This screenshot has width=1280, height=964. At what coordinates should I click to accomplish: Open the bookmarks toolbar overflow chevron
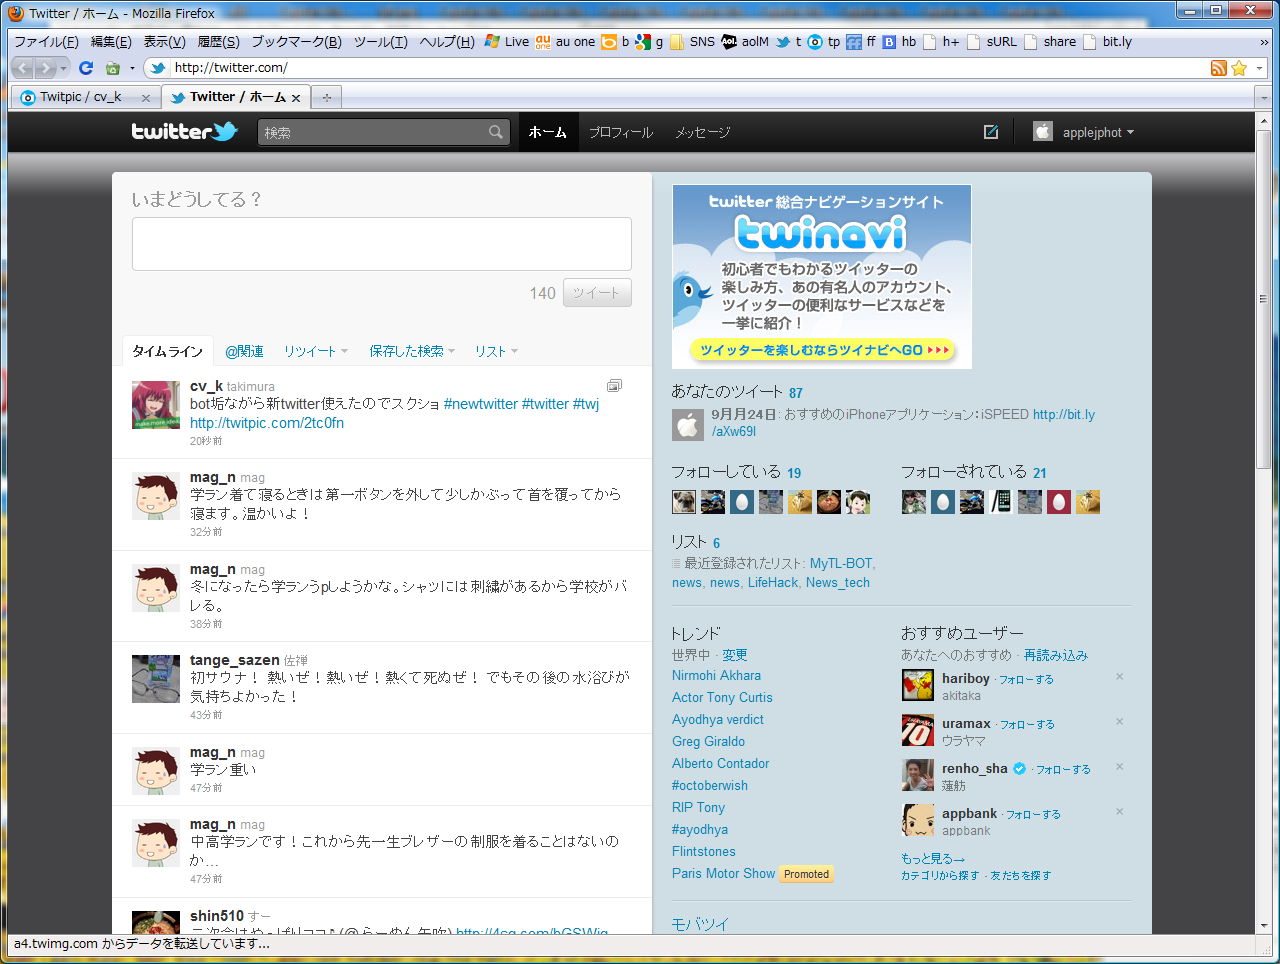point(1264,42)
